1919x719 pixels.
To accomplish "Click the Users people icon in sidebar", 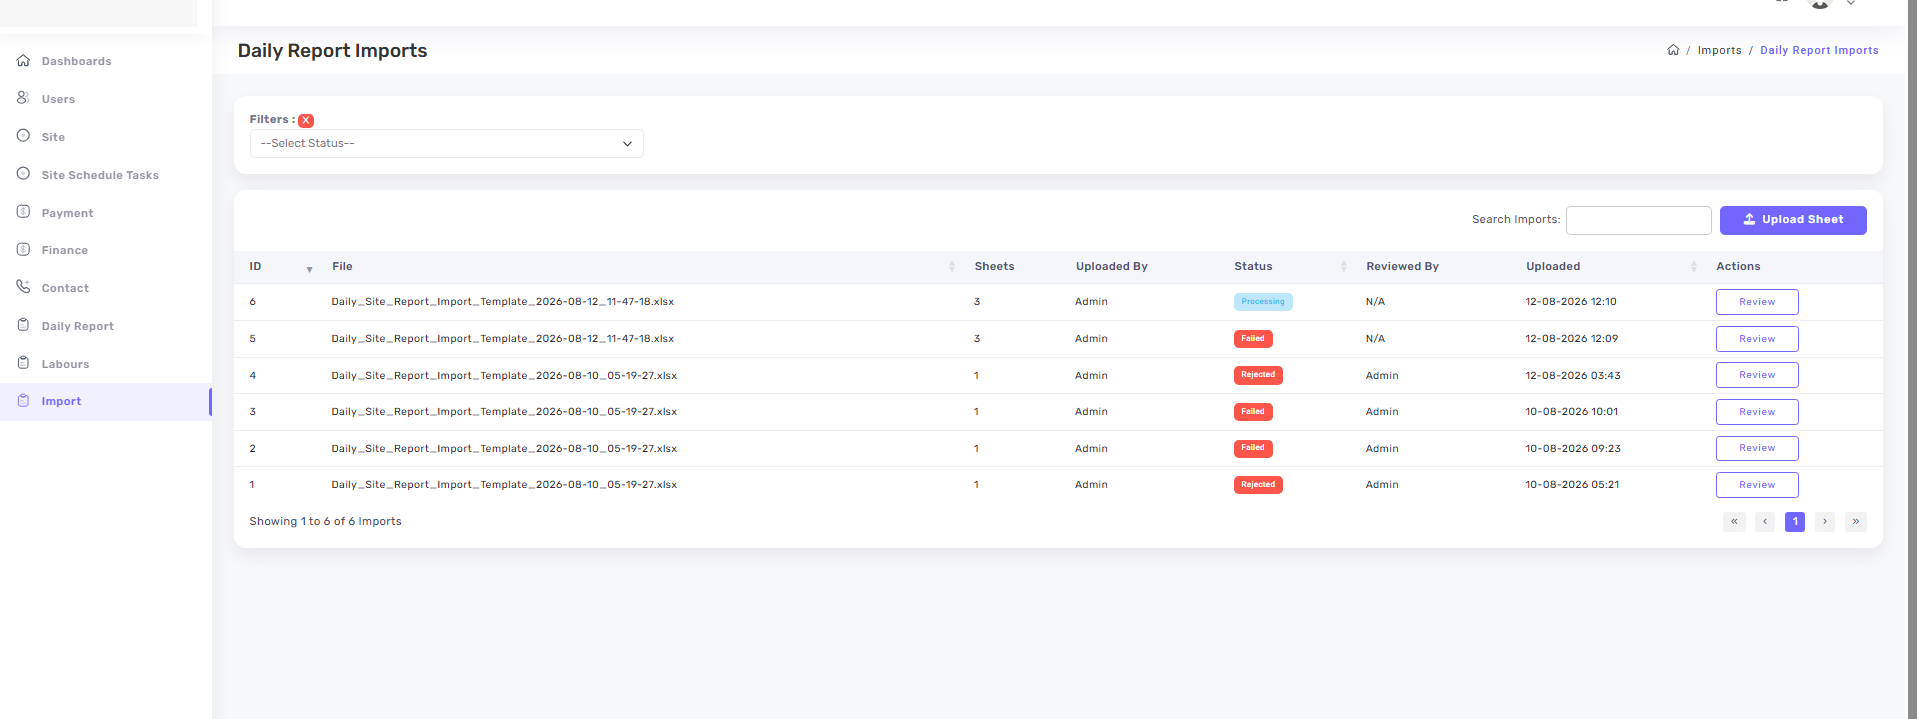I will [x=23, y=98].
